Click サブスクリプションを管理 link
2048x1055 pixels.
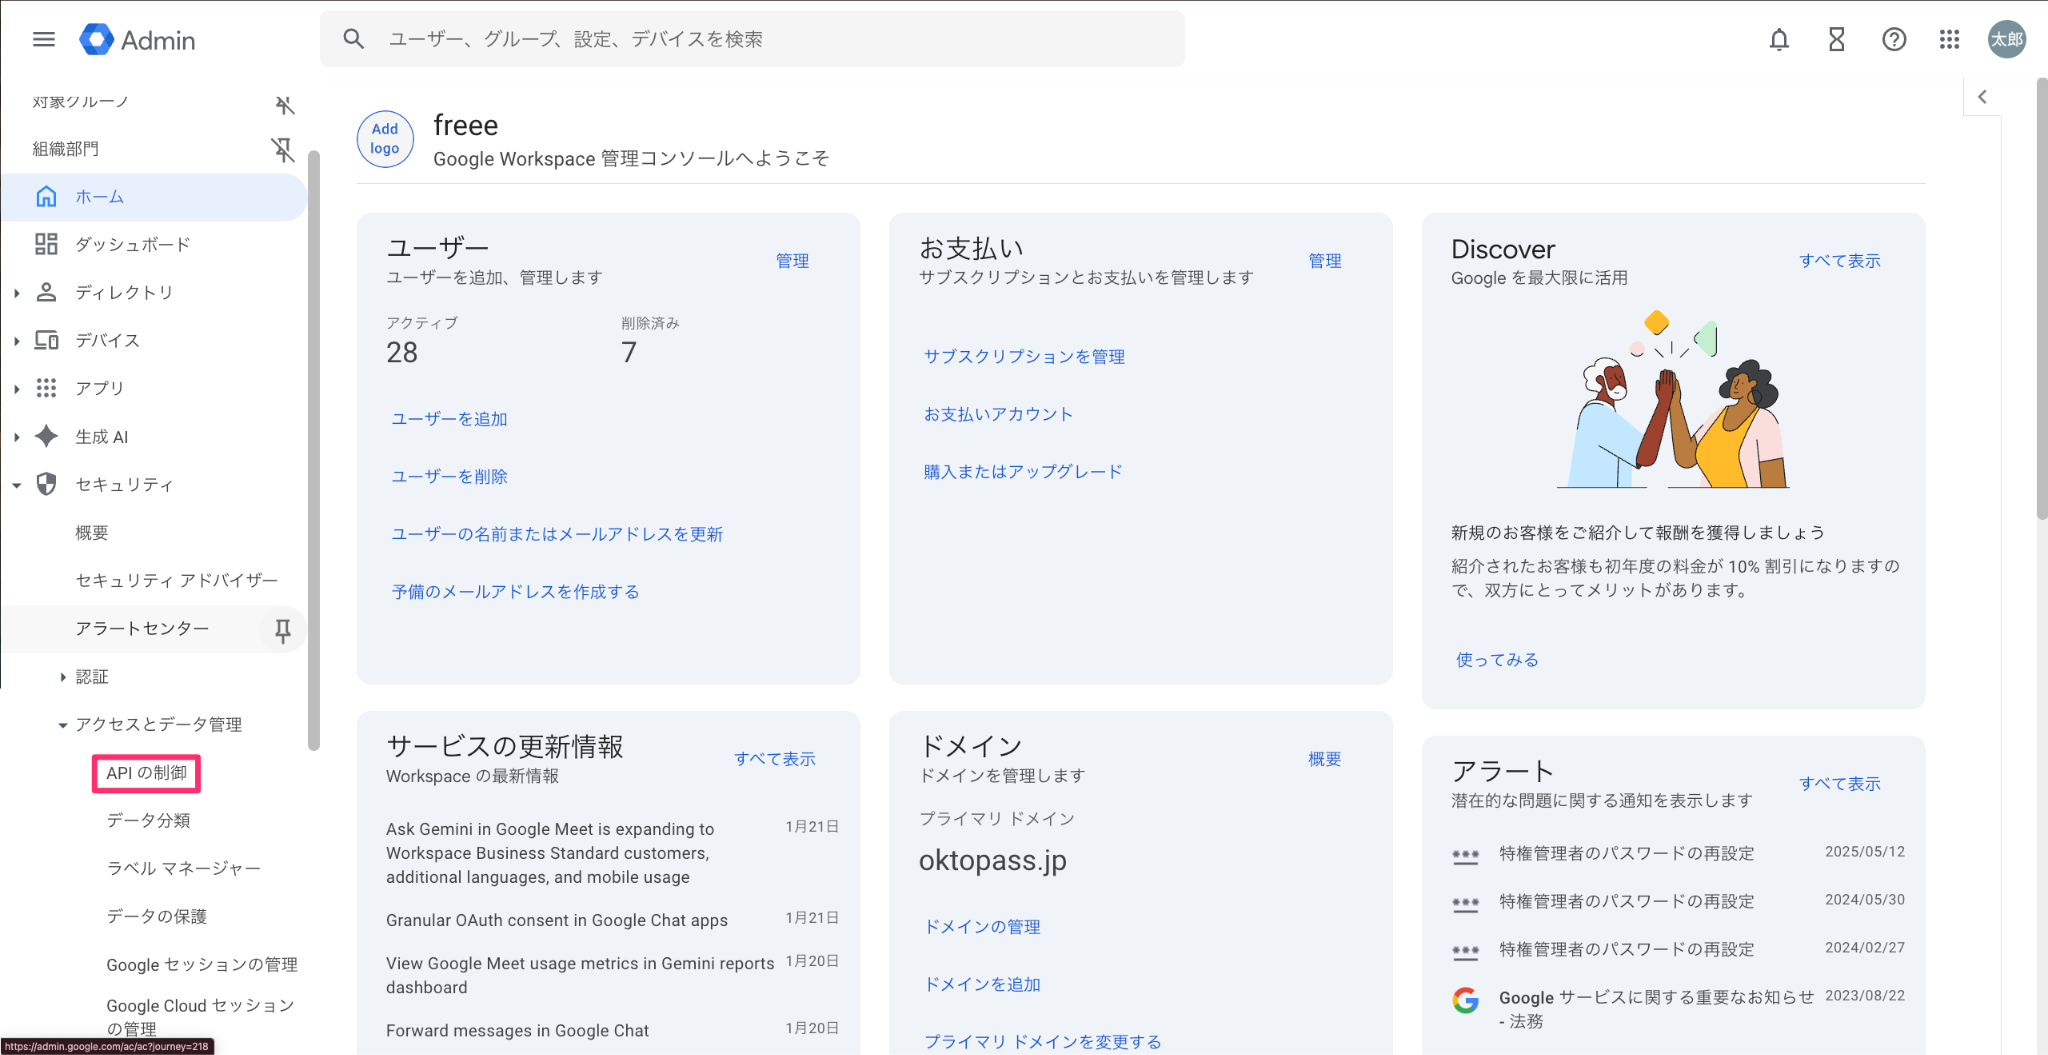[1024, 356]
